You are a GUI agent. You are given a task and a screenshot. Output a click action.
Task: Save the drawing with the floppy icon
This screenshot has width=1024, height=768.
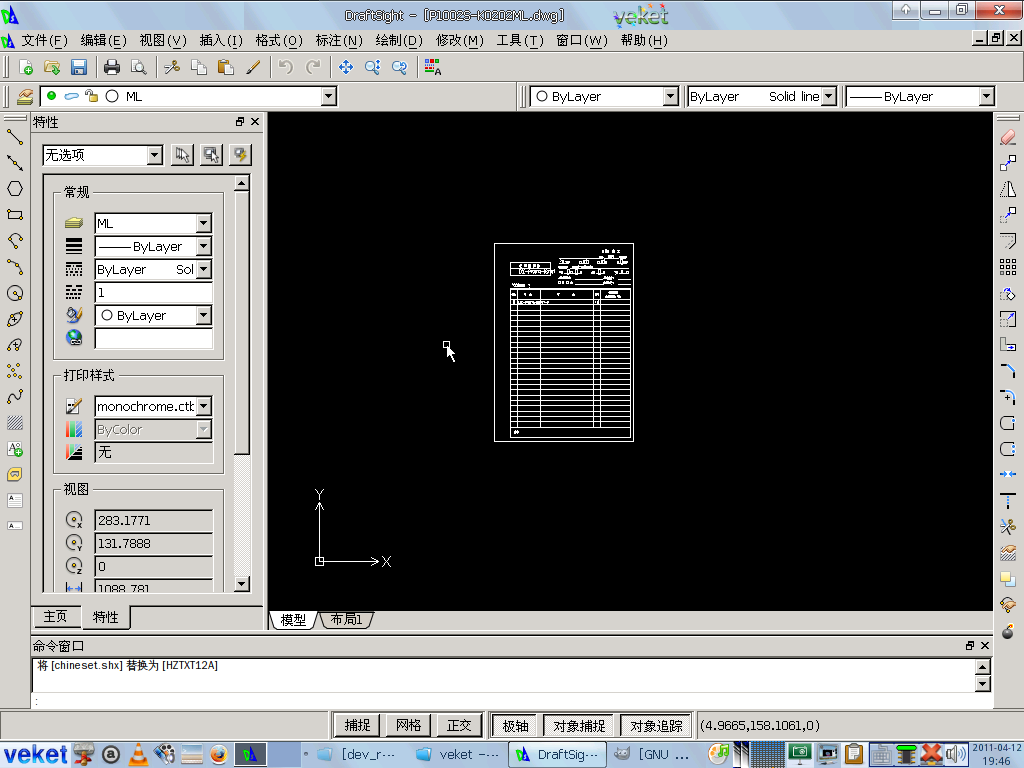(79, 67)
